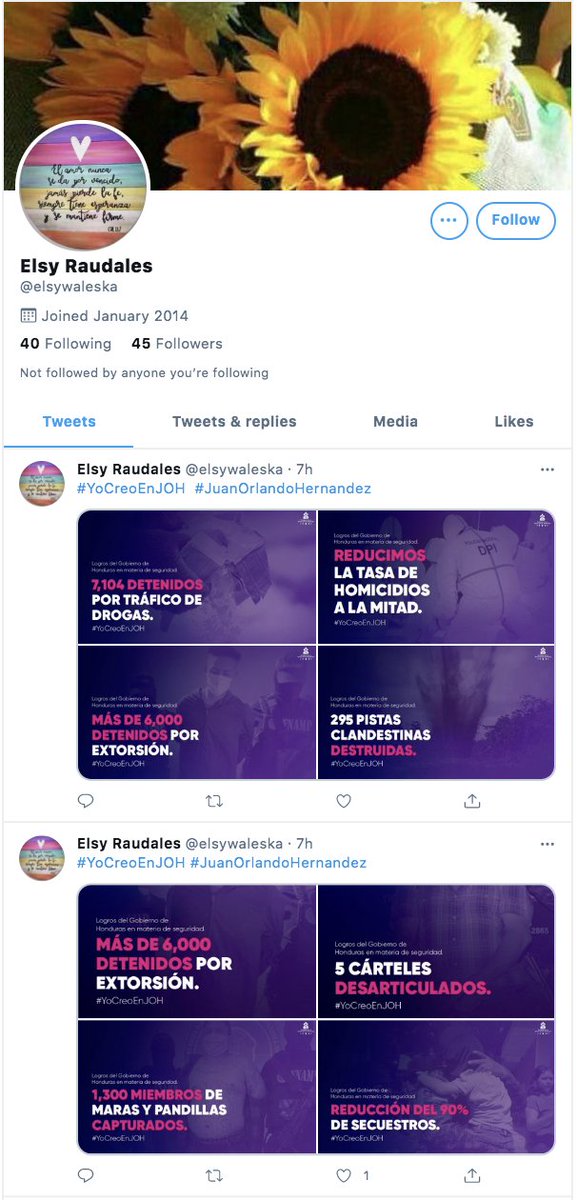Follow Elsy Raudales
Image resolution: width=577 pixels, height=1200 pixels.
(x=516, y=220)
